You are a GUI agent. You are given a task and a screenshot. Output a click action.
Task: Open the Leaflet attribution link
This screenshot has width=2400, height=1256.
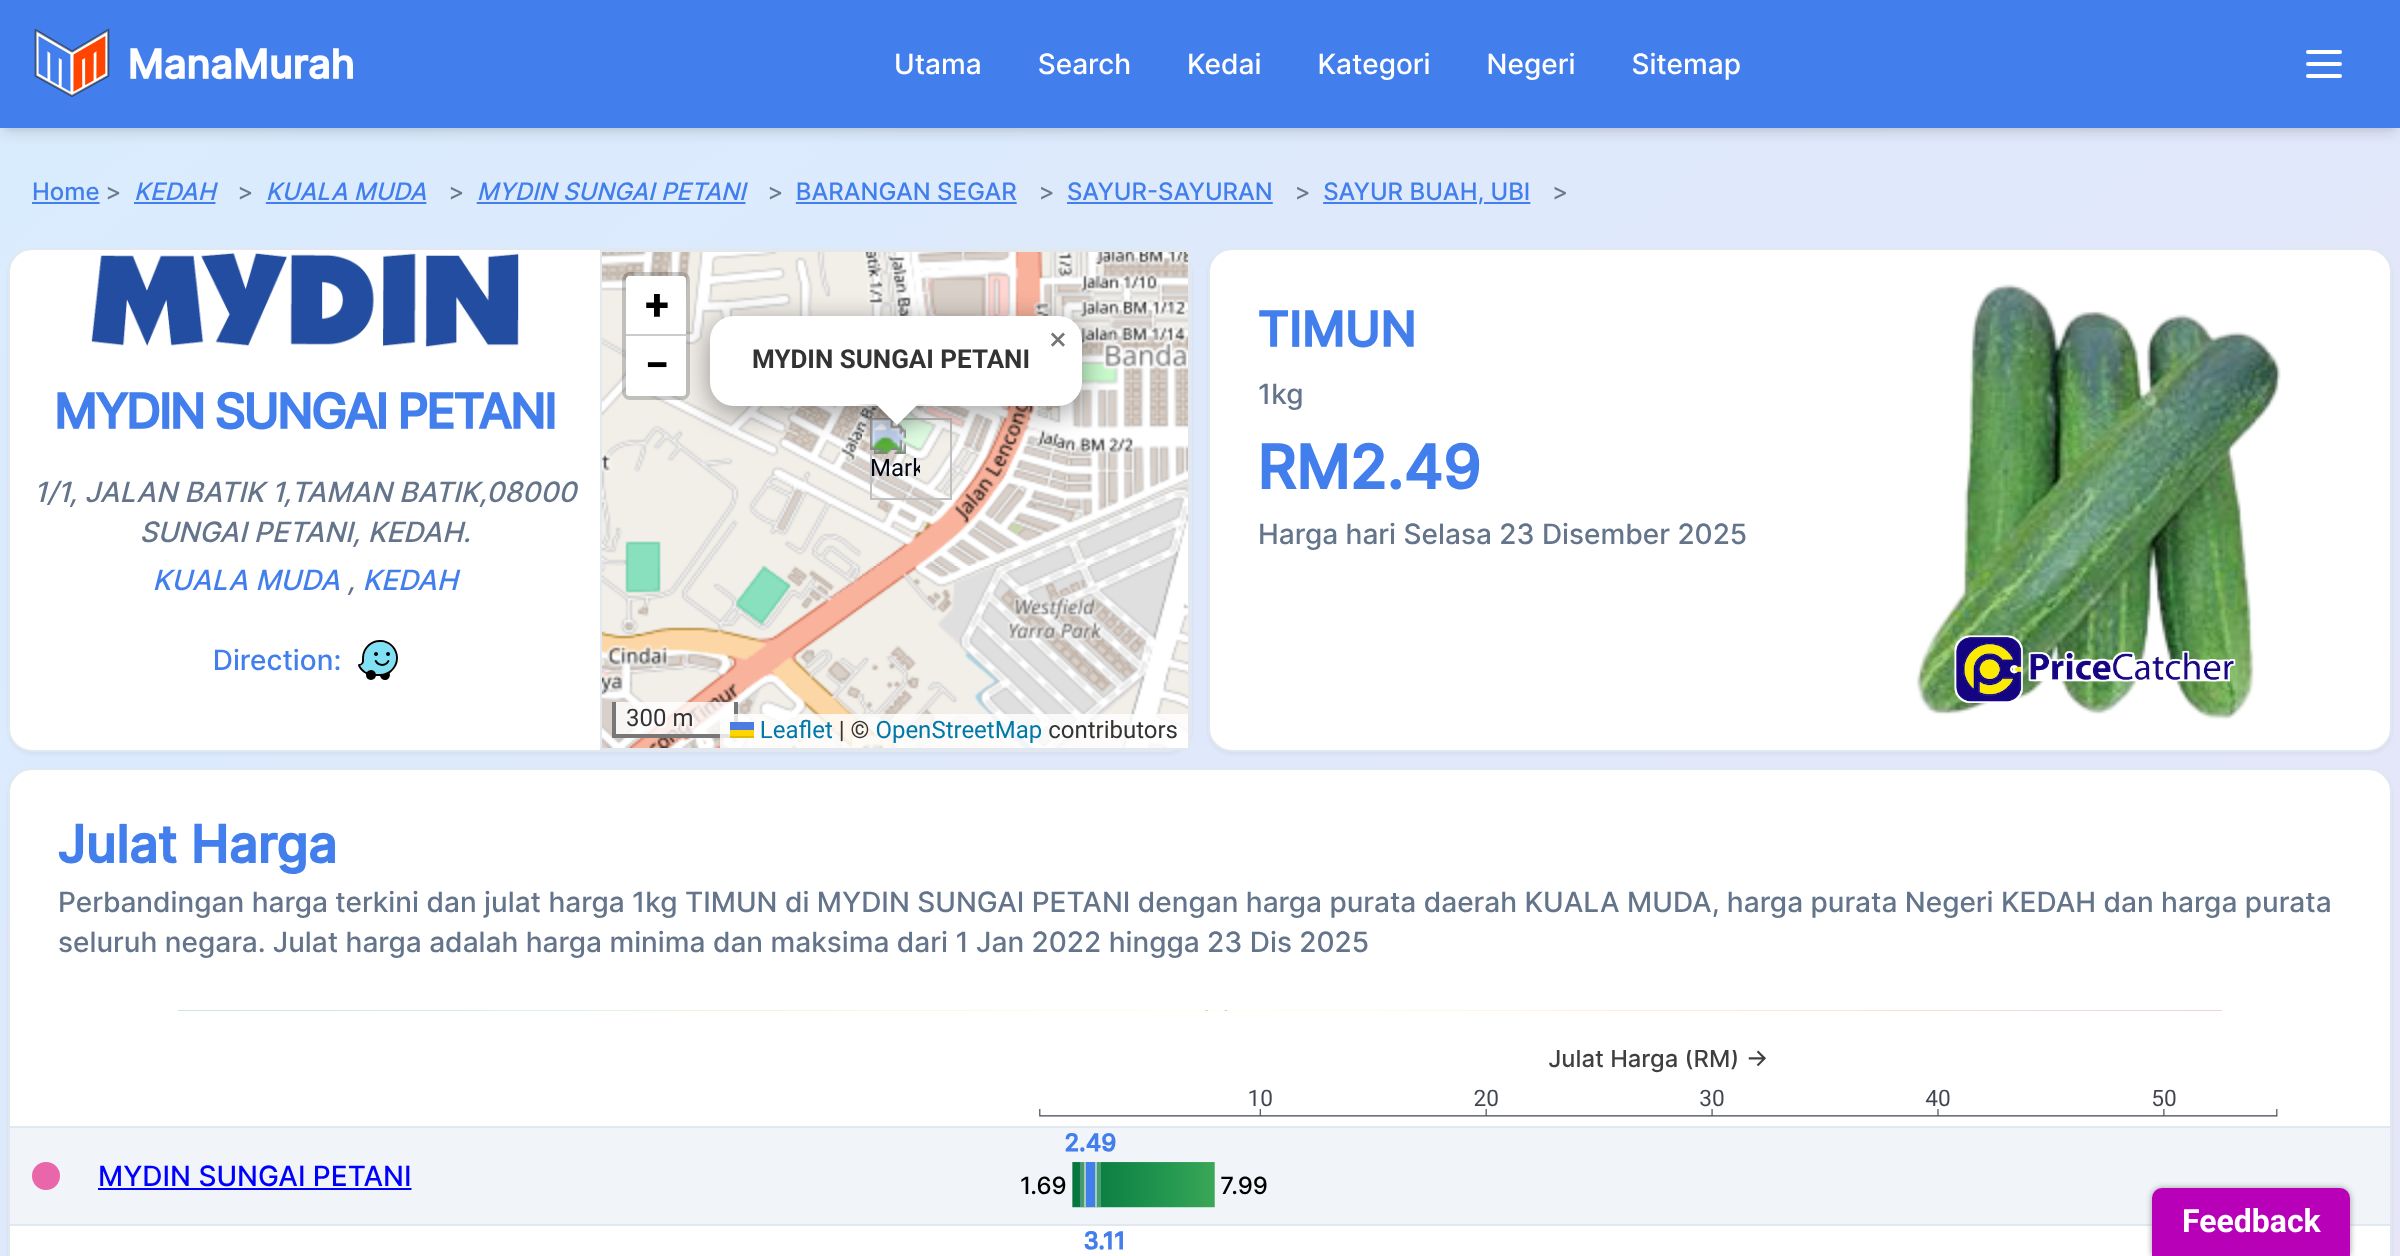[x=795, y=730]
